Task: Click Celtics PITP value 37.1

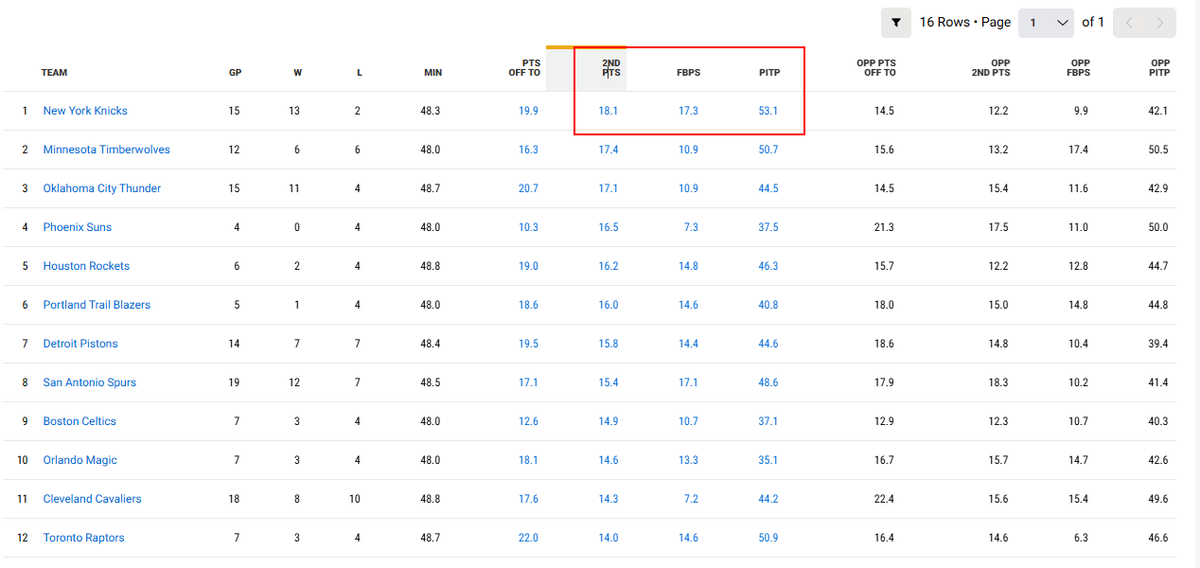Action: [768, 422]
